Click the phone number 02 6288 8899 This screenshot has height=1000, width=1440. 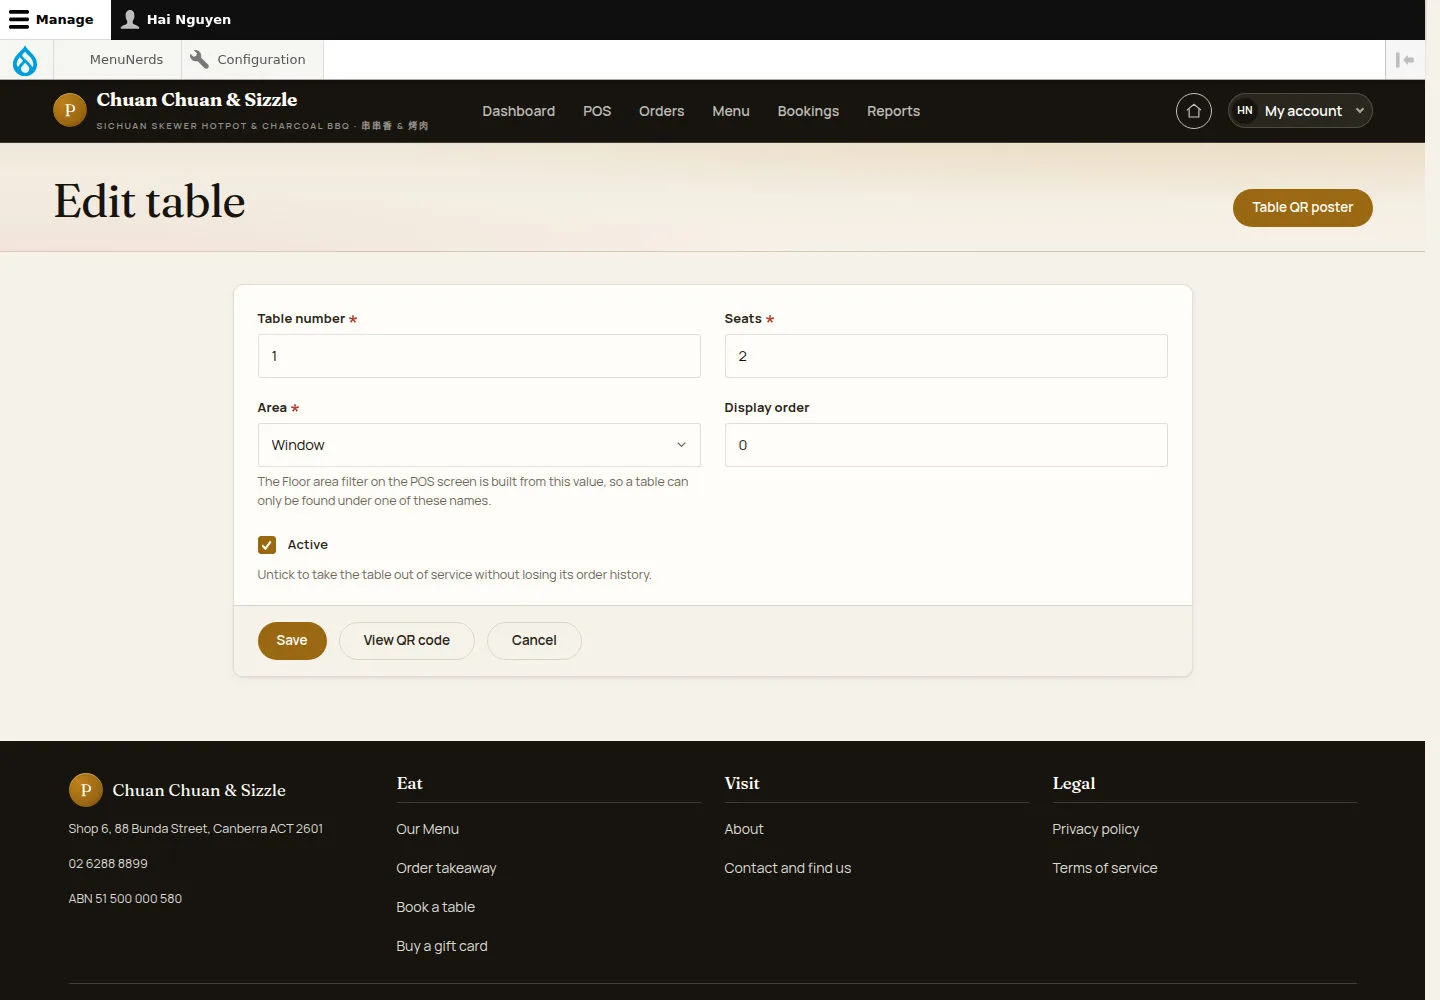(x=108, y=864)
